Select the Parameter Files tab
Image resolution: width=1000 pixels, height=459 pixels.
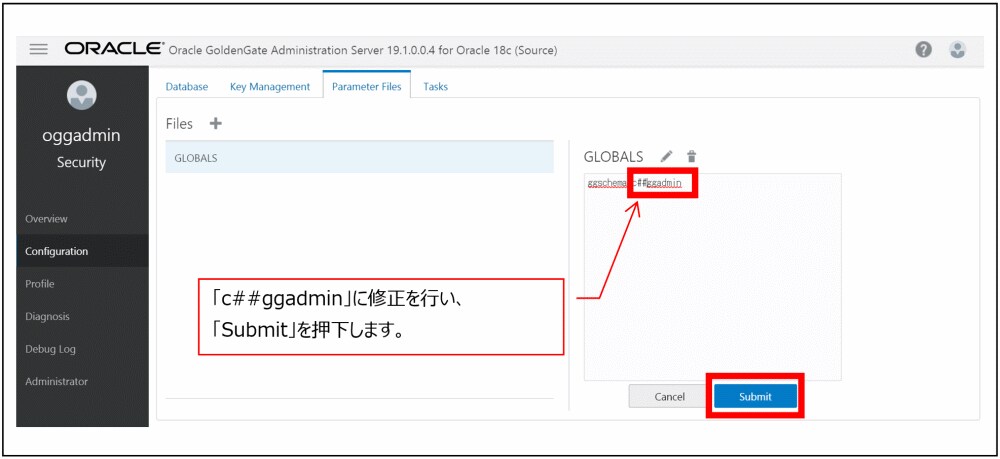point(367,86)
